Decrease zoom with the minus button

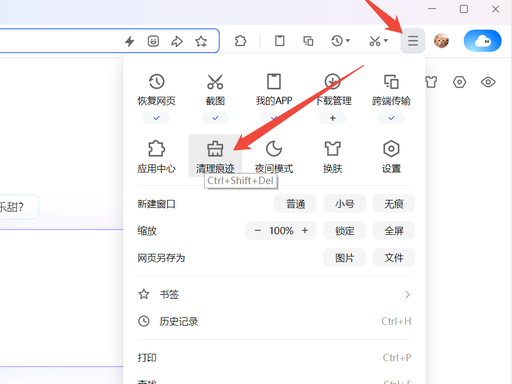click(258, 230)
